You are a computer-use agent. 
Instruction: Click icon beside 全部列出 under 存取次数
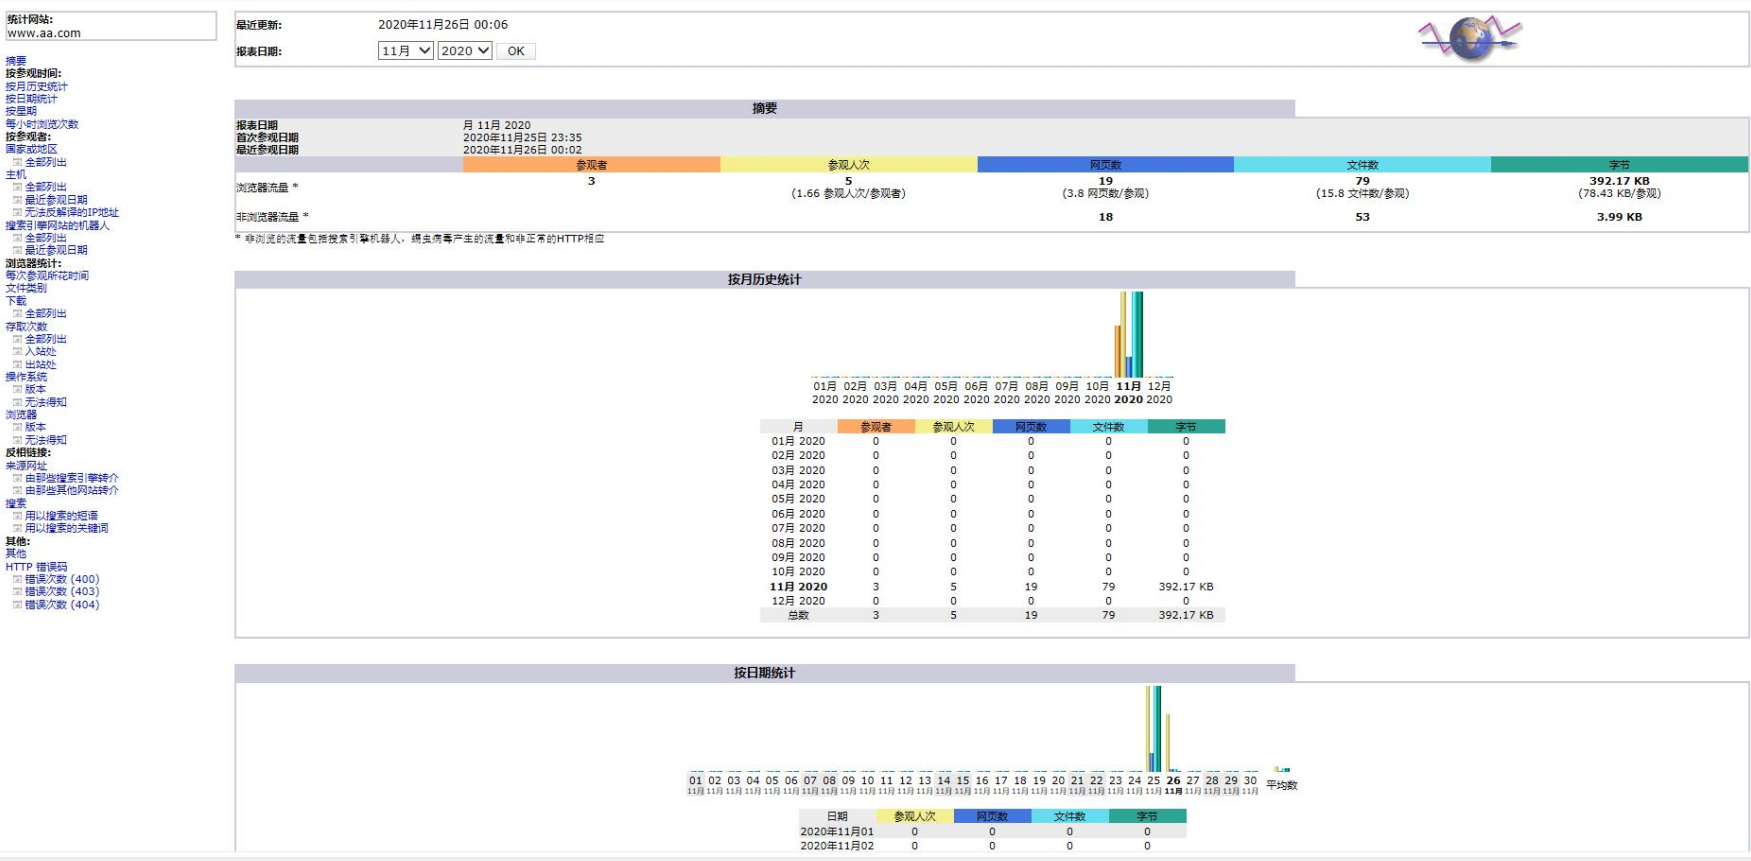[x=17, y=339]
